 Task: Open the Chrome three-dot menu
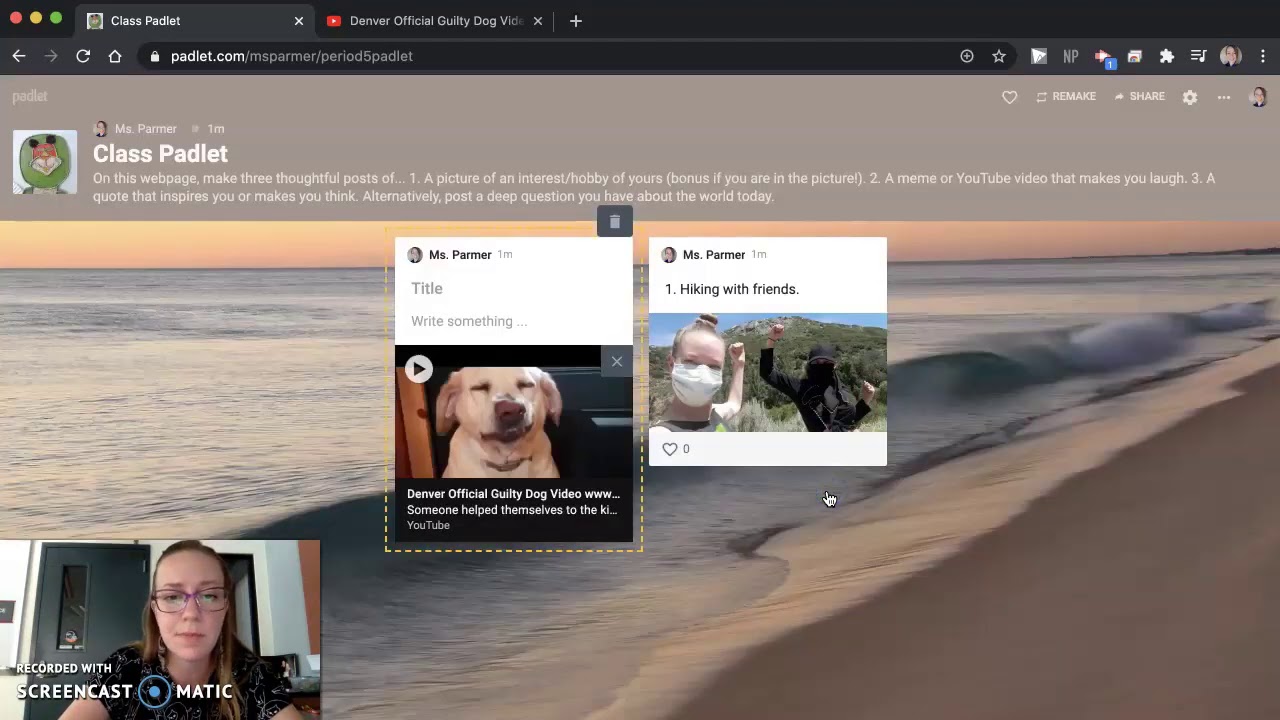1263,57
